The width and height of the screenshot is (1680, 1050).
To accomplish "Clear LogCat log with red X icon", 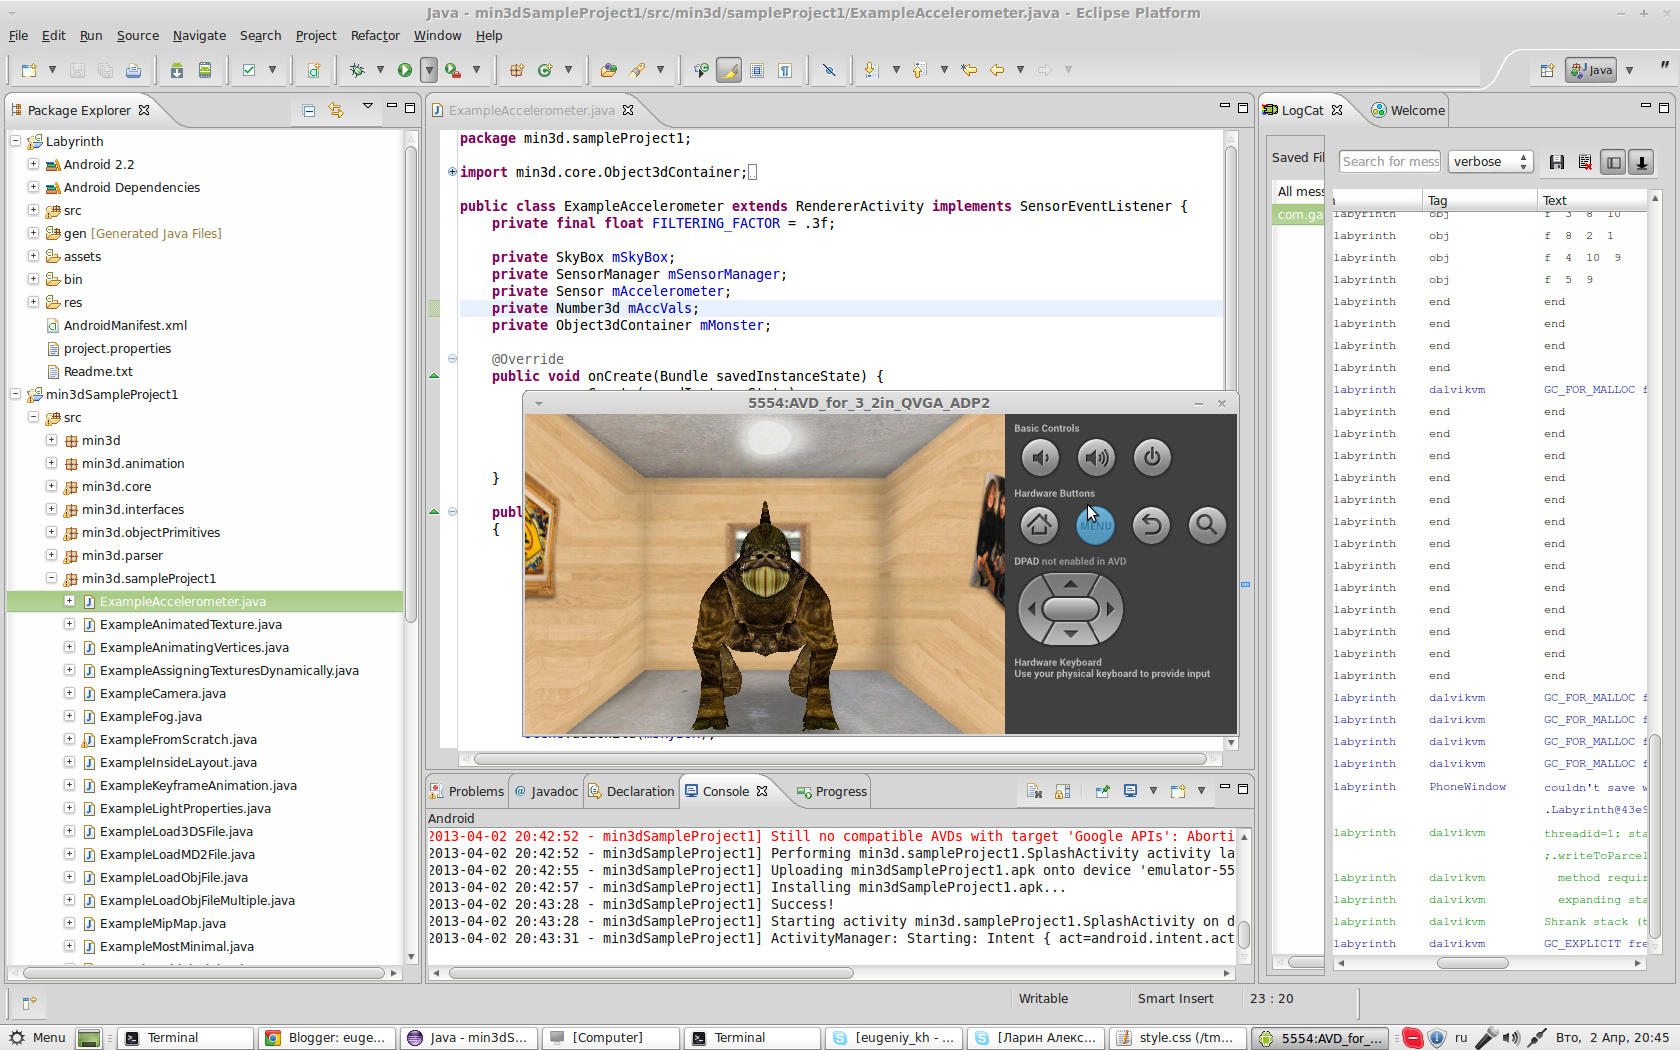I will pyautogui.click(x=1585, y=162).
